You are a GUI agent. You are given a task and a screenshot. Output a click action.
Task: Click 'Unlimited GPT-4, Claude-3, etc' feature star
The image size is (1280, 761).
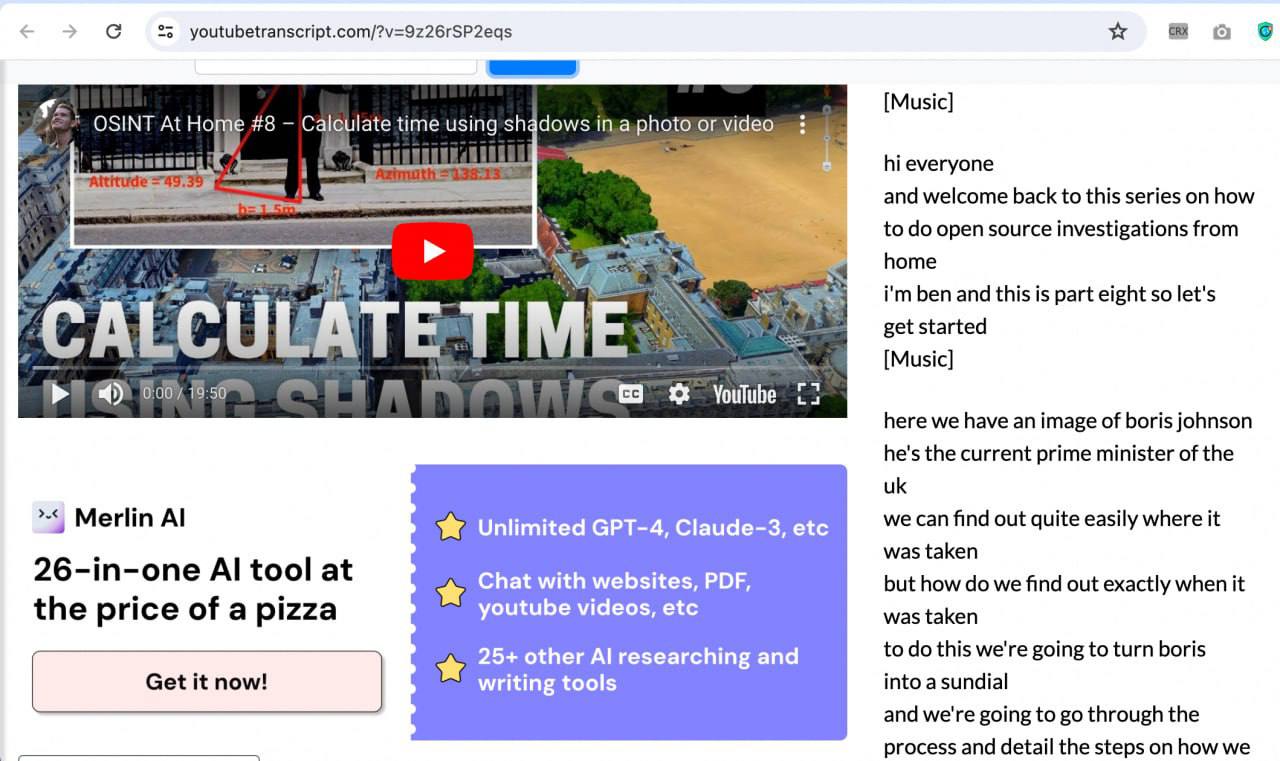click(x=451, y=527)
